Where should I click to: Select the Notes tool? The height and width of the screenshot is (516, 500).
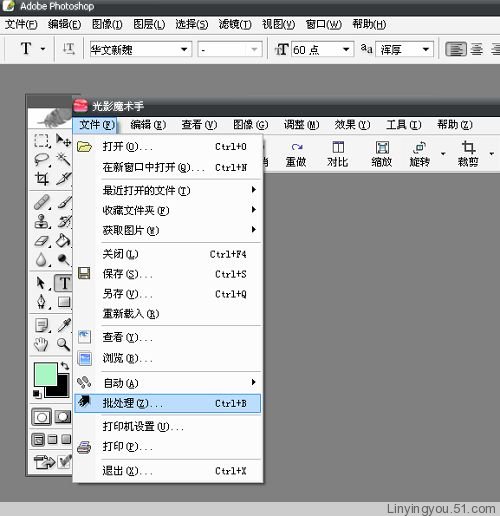(42, 326)
